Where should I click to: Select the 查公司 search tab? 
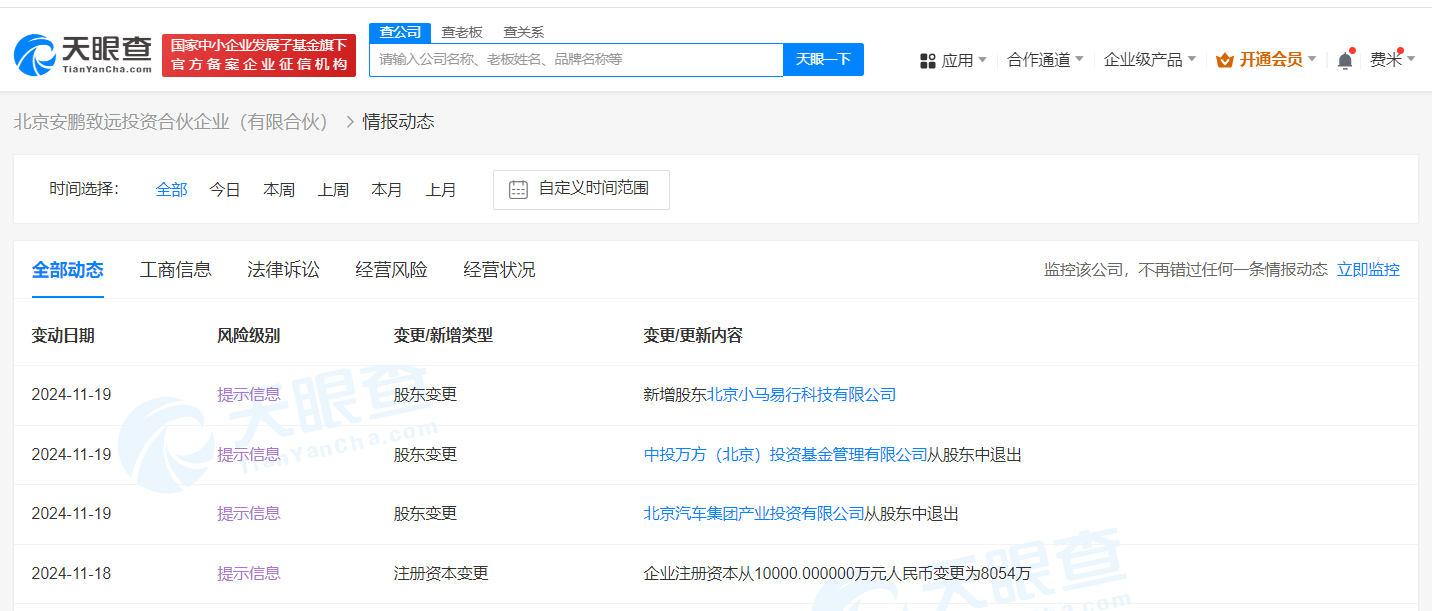tap(400, 33)
